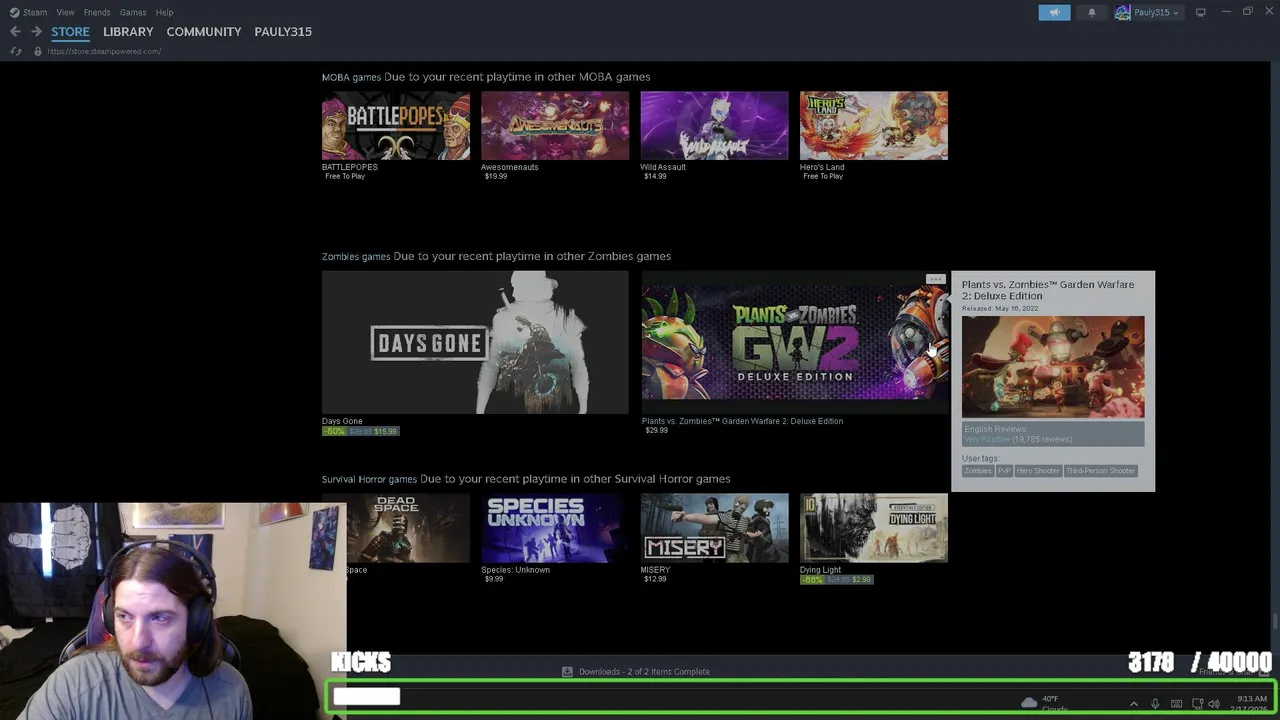Click the taskbar touch keyboard icon
Viewport: 1280px width, 720px height.
pyautogui.click(x=1176, y=704)
